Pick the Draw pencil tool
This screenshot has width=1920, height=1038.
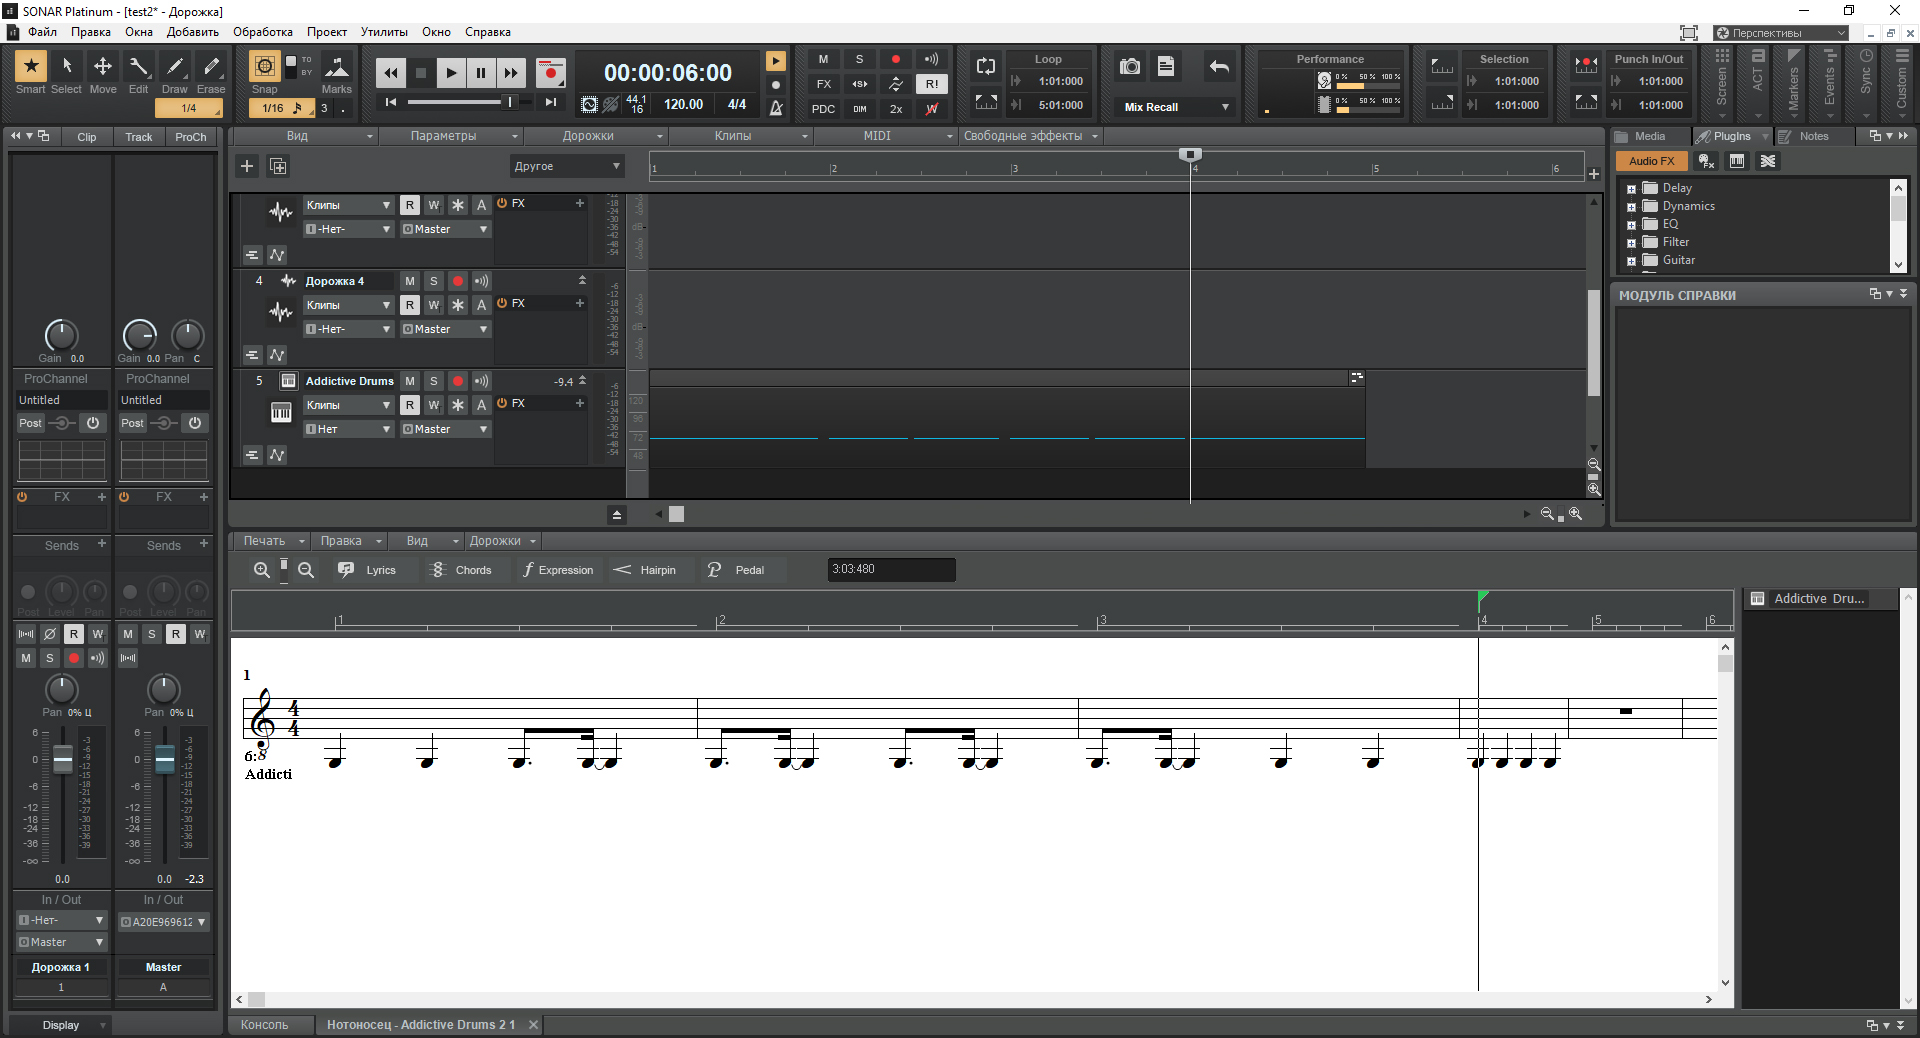pyautogui.click(x=175, y=67)
